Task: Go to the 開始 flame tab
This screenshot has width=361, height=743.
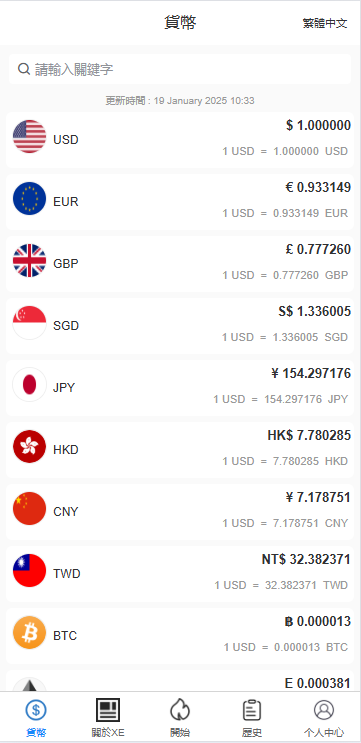Action: [180, 718]
